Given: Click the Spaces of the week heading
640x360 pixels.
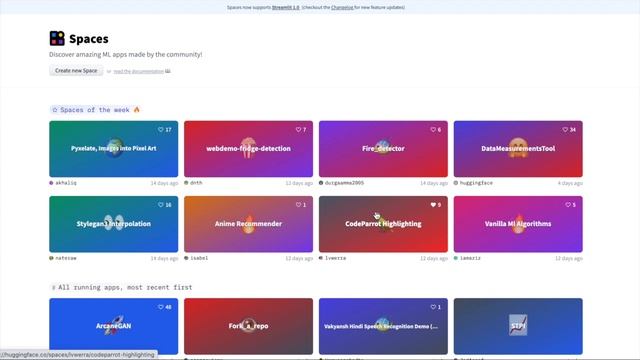Looking at the screenshot, I should [x=95, y=110].
